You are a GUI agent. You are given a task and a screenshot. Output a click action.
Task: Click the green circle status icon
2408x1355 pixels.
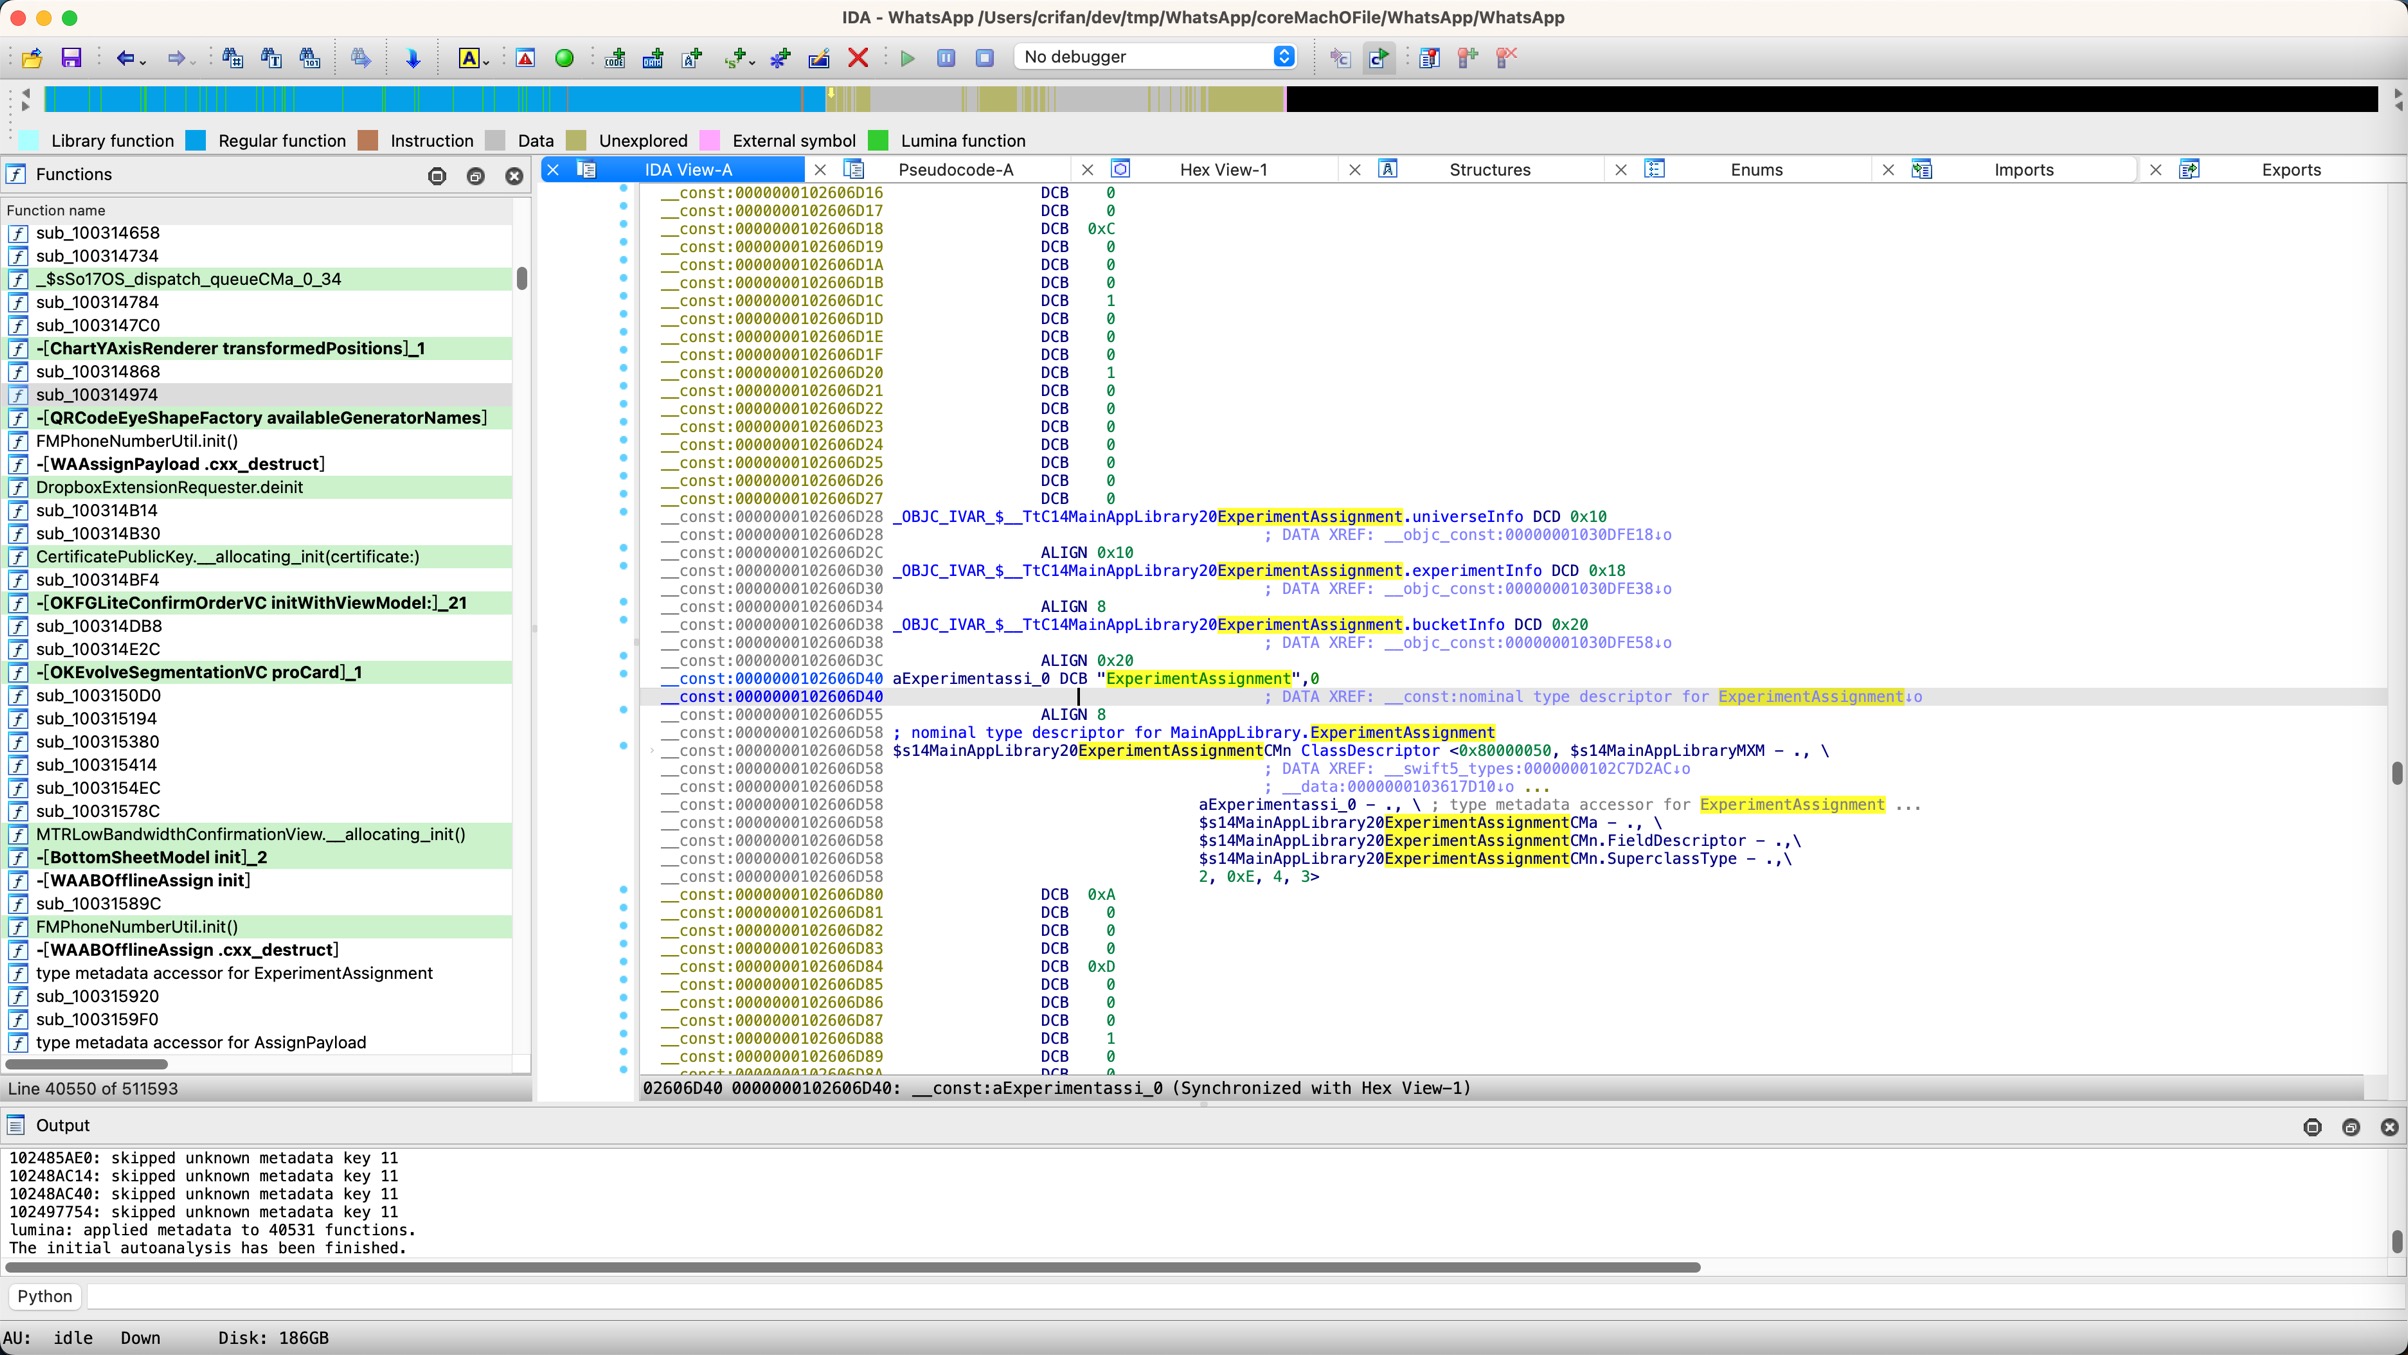coord(564,58)
